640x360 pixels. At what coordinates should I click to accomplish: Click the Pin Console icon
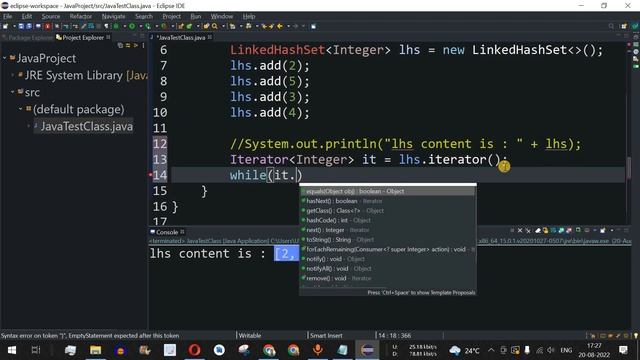pyautogui.click(x=578, y=231)
